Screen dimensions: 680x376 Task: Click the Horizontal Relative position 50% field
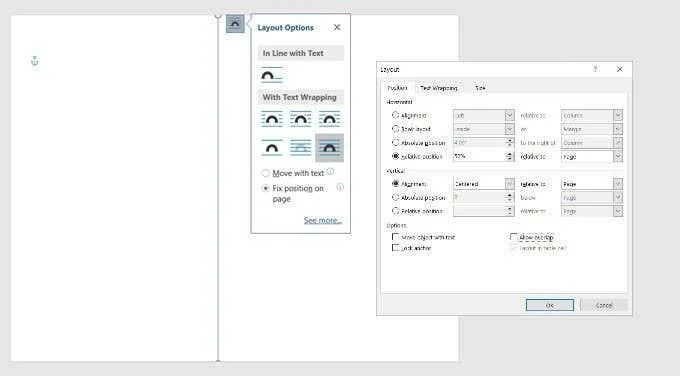pos(479,156)
